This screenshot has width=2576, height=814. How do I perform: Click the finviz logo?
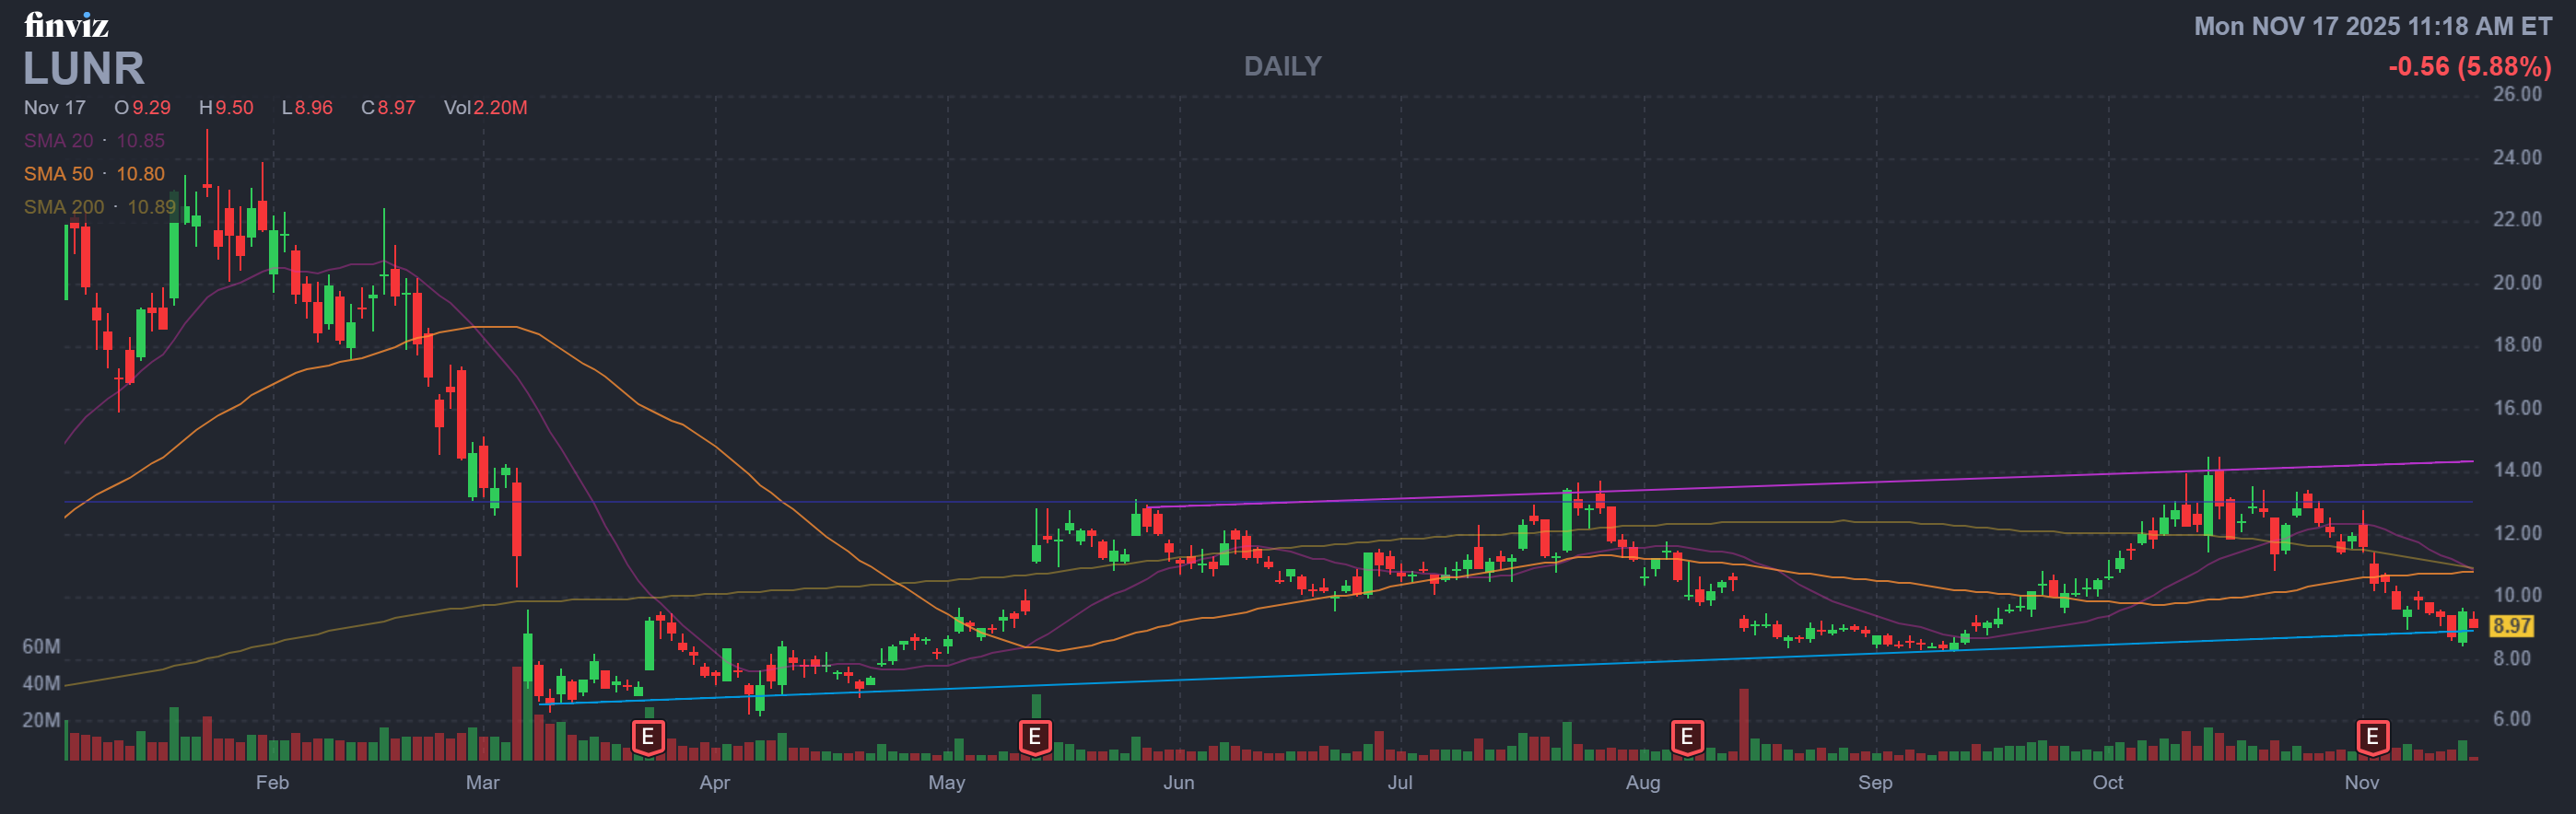(x=66, y=24)
